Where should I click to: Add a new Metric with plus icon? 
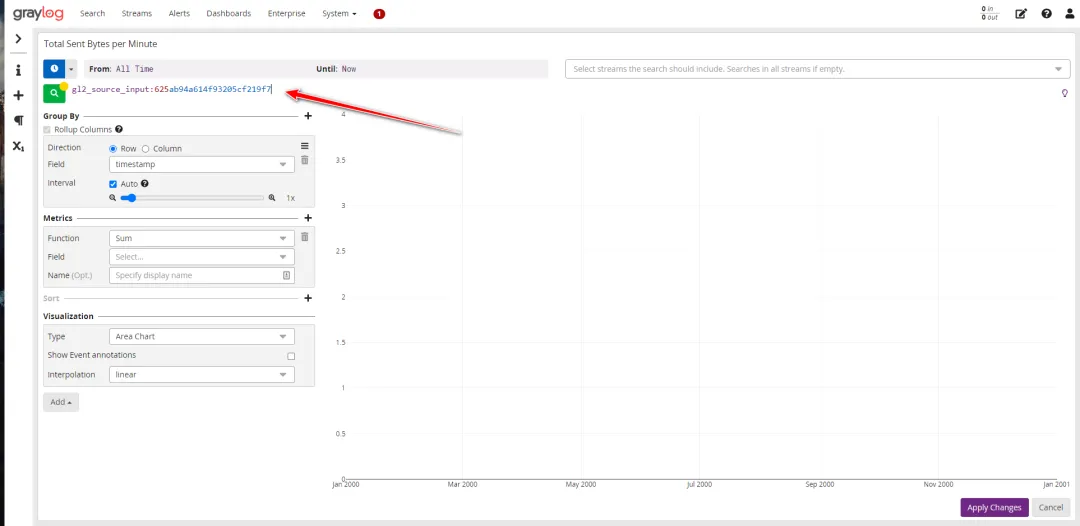click(308, 218)
